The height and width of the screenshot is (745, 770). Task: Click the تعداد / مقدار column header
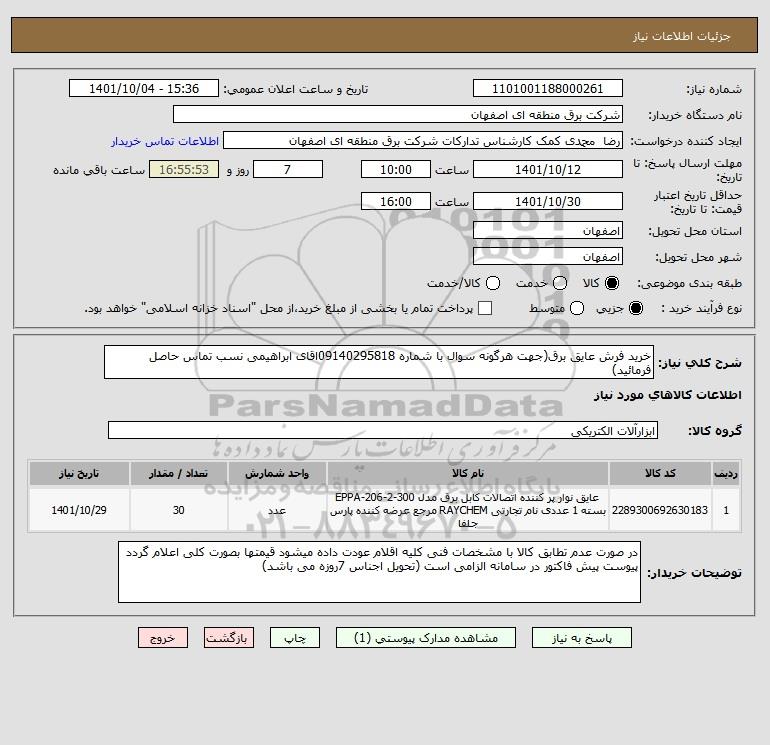(x=178, y=473)
